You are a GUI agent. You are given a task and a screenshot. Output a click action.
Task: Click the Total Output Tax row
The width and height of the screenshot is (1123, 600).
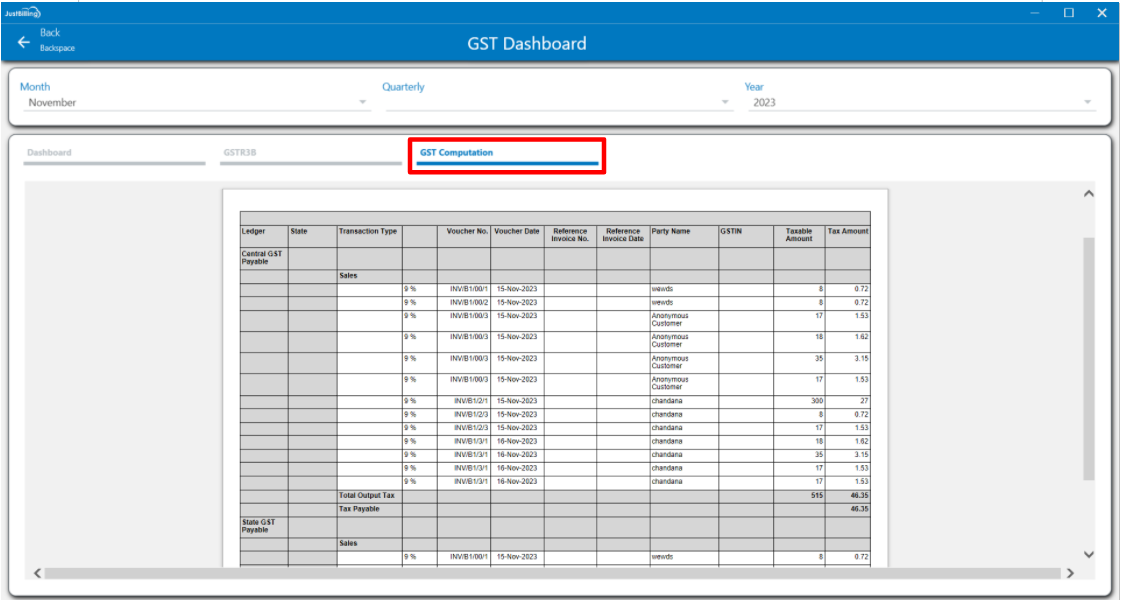[x=369, y=495]
